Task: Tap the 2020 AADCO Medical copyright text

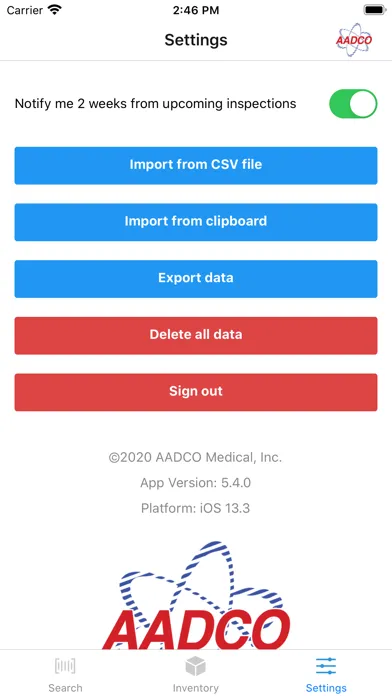Action: (196, 457)
